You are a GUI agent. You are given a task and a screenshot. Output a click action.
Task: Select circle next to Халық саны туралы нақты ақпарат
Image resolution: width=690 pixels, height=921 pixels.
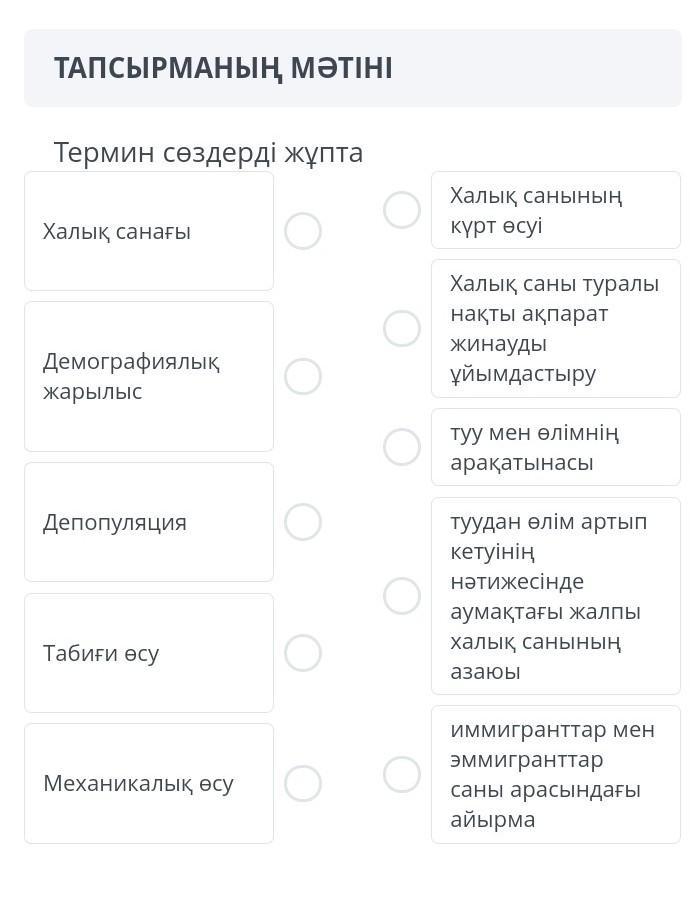(x=402, y=328)
